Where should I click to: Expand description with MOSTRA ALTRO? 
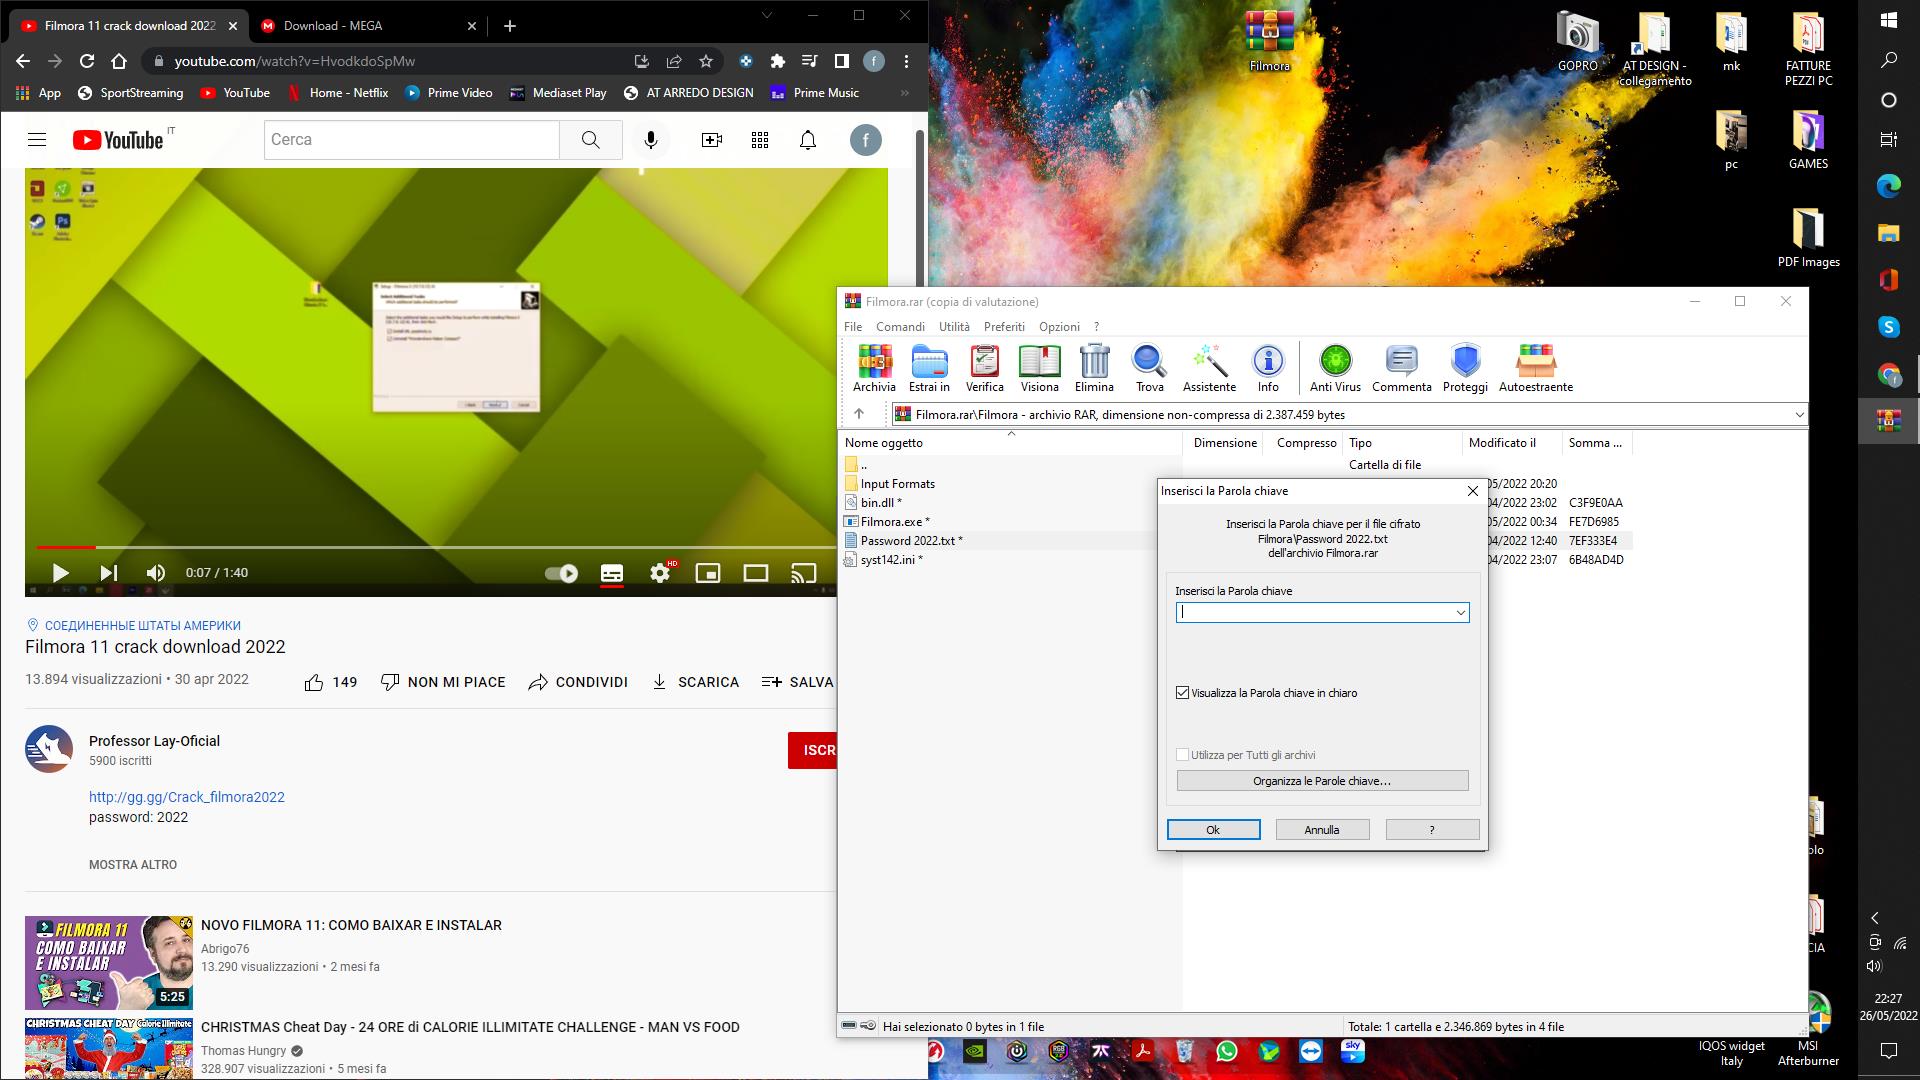(x=133, y=865)
